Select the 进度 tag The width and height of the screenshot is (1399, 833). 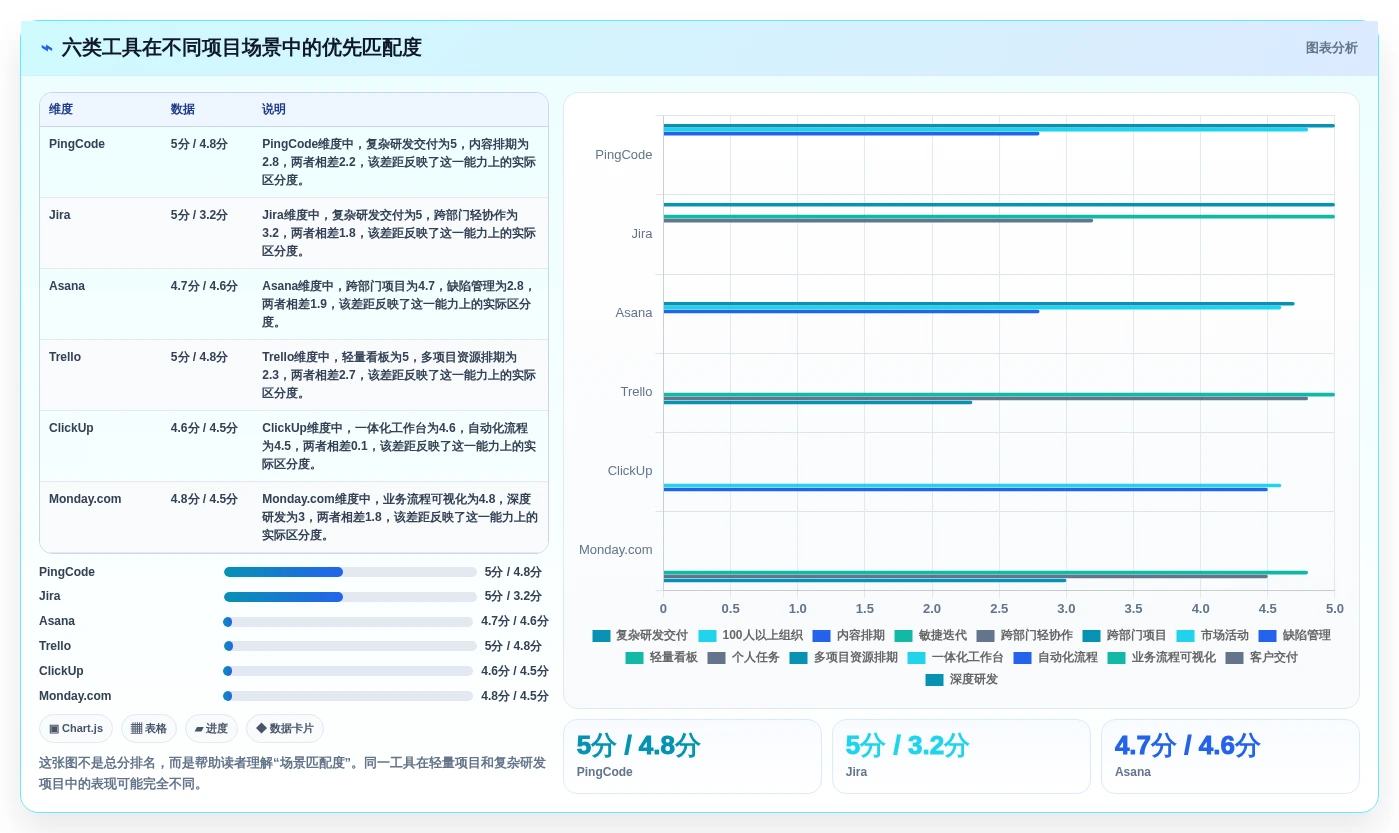click(211, 729)
